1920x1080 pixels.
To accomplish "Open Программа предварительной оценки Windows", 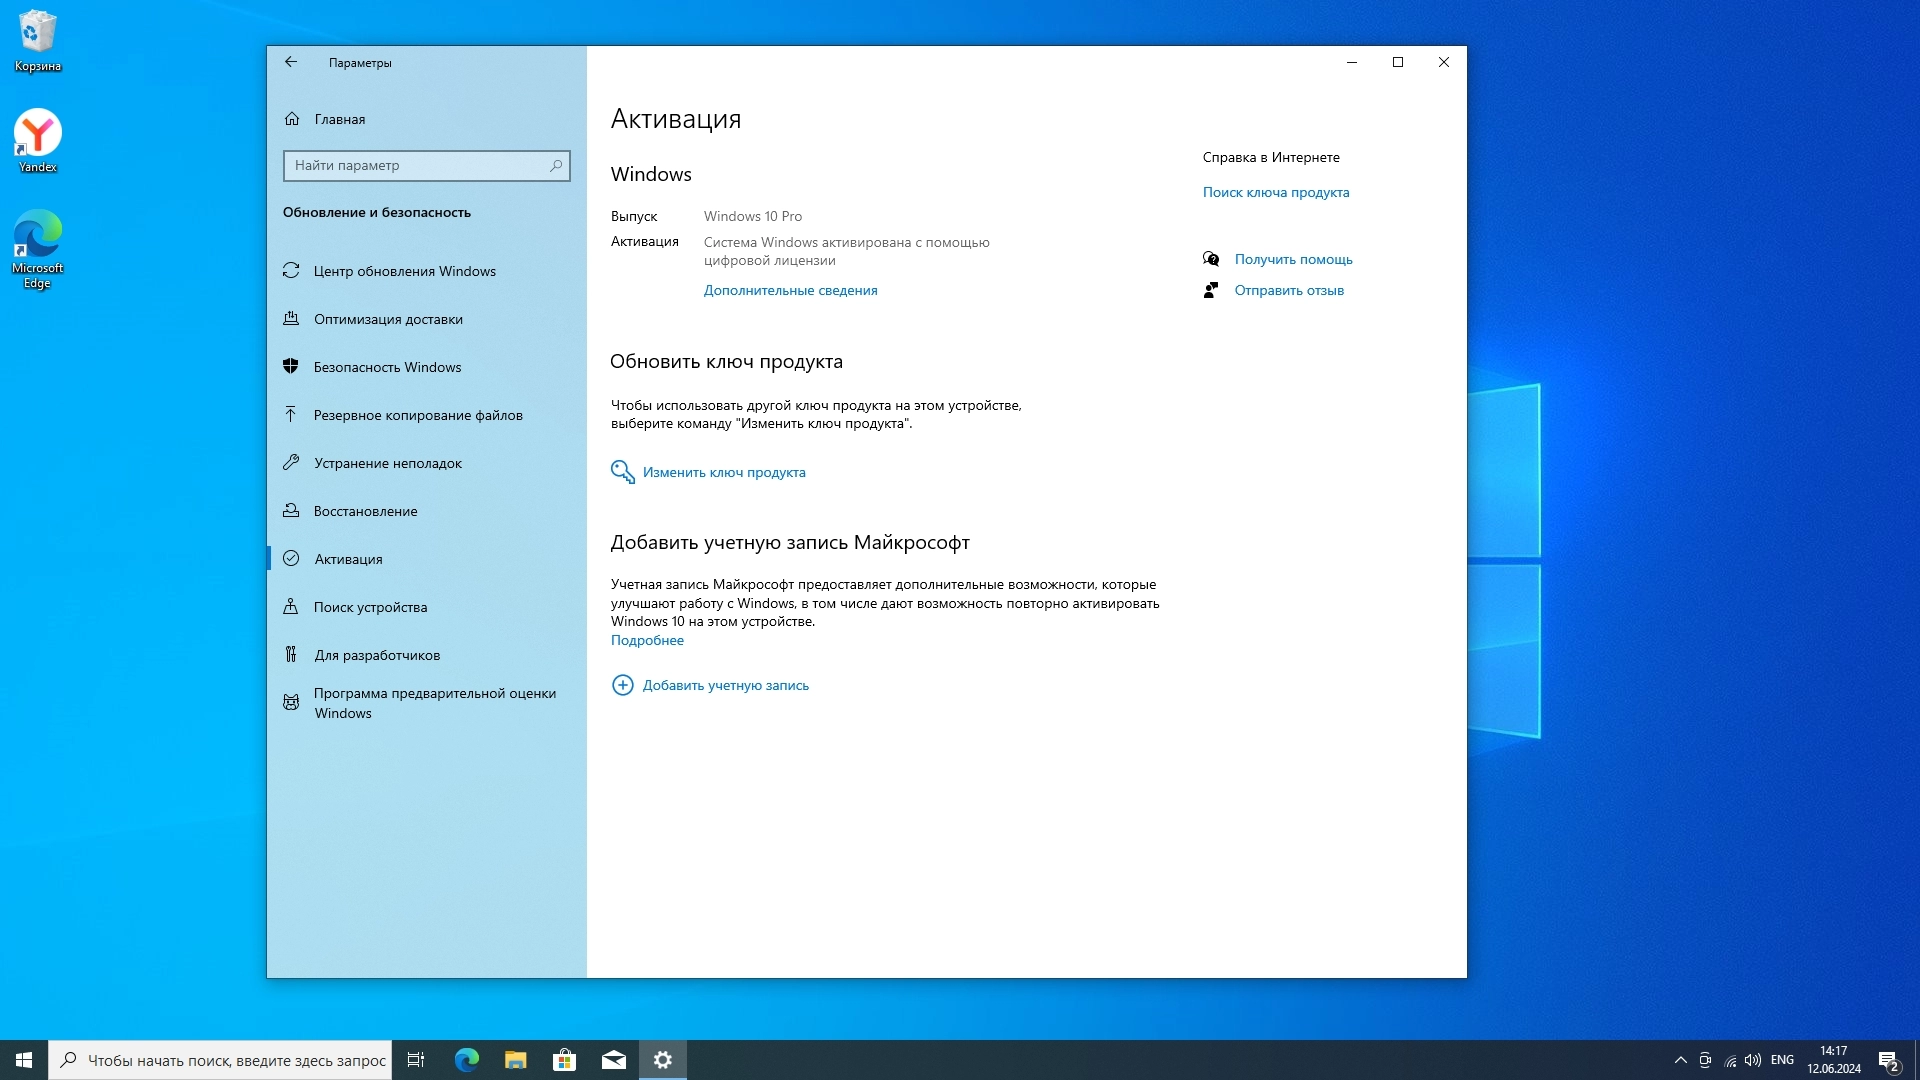I will point(434,703).
